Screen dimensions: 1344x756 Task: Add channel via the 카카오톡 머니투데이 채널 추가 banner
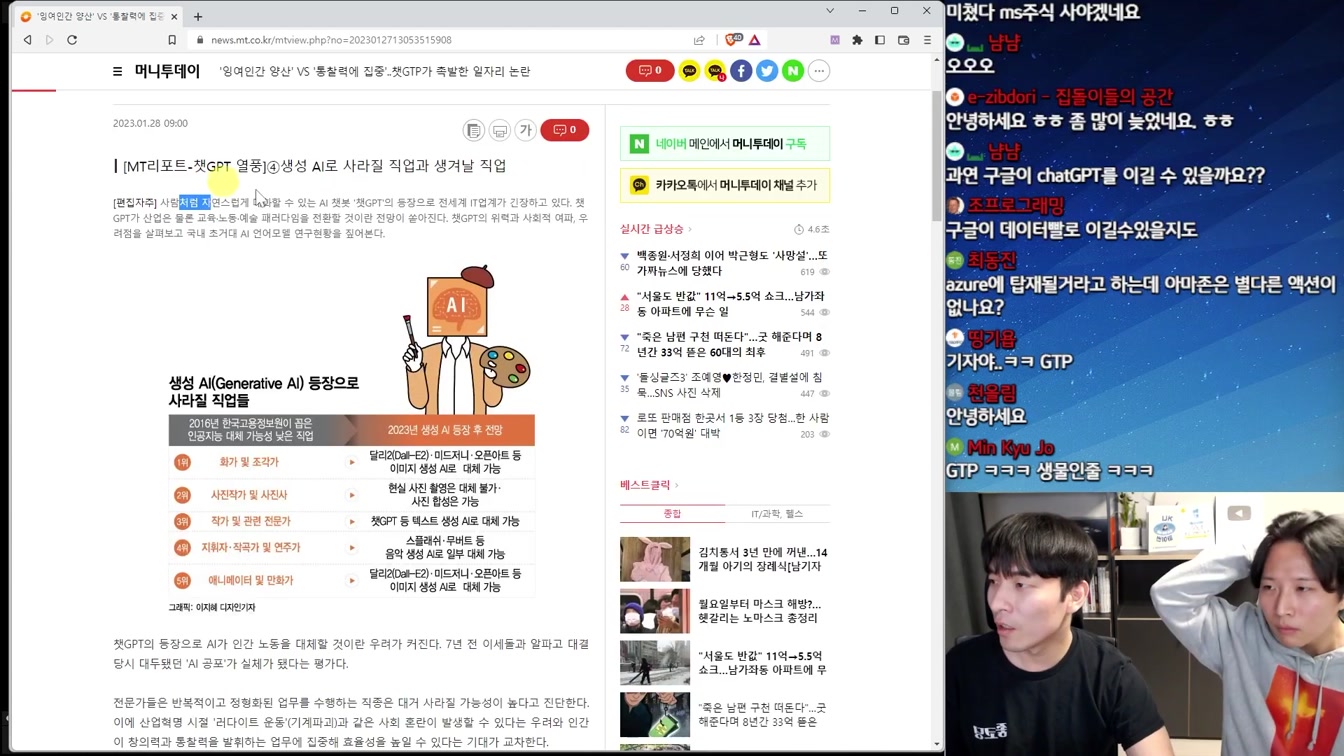pos(725,185)
